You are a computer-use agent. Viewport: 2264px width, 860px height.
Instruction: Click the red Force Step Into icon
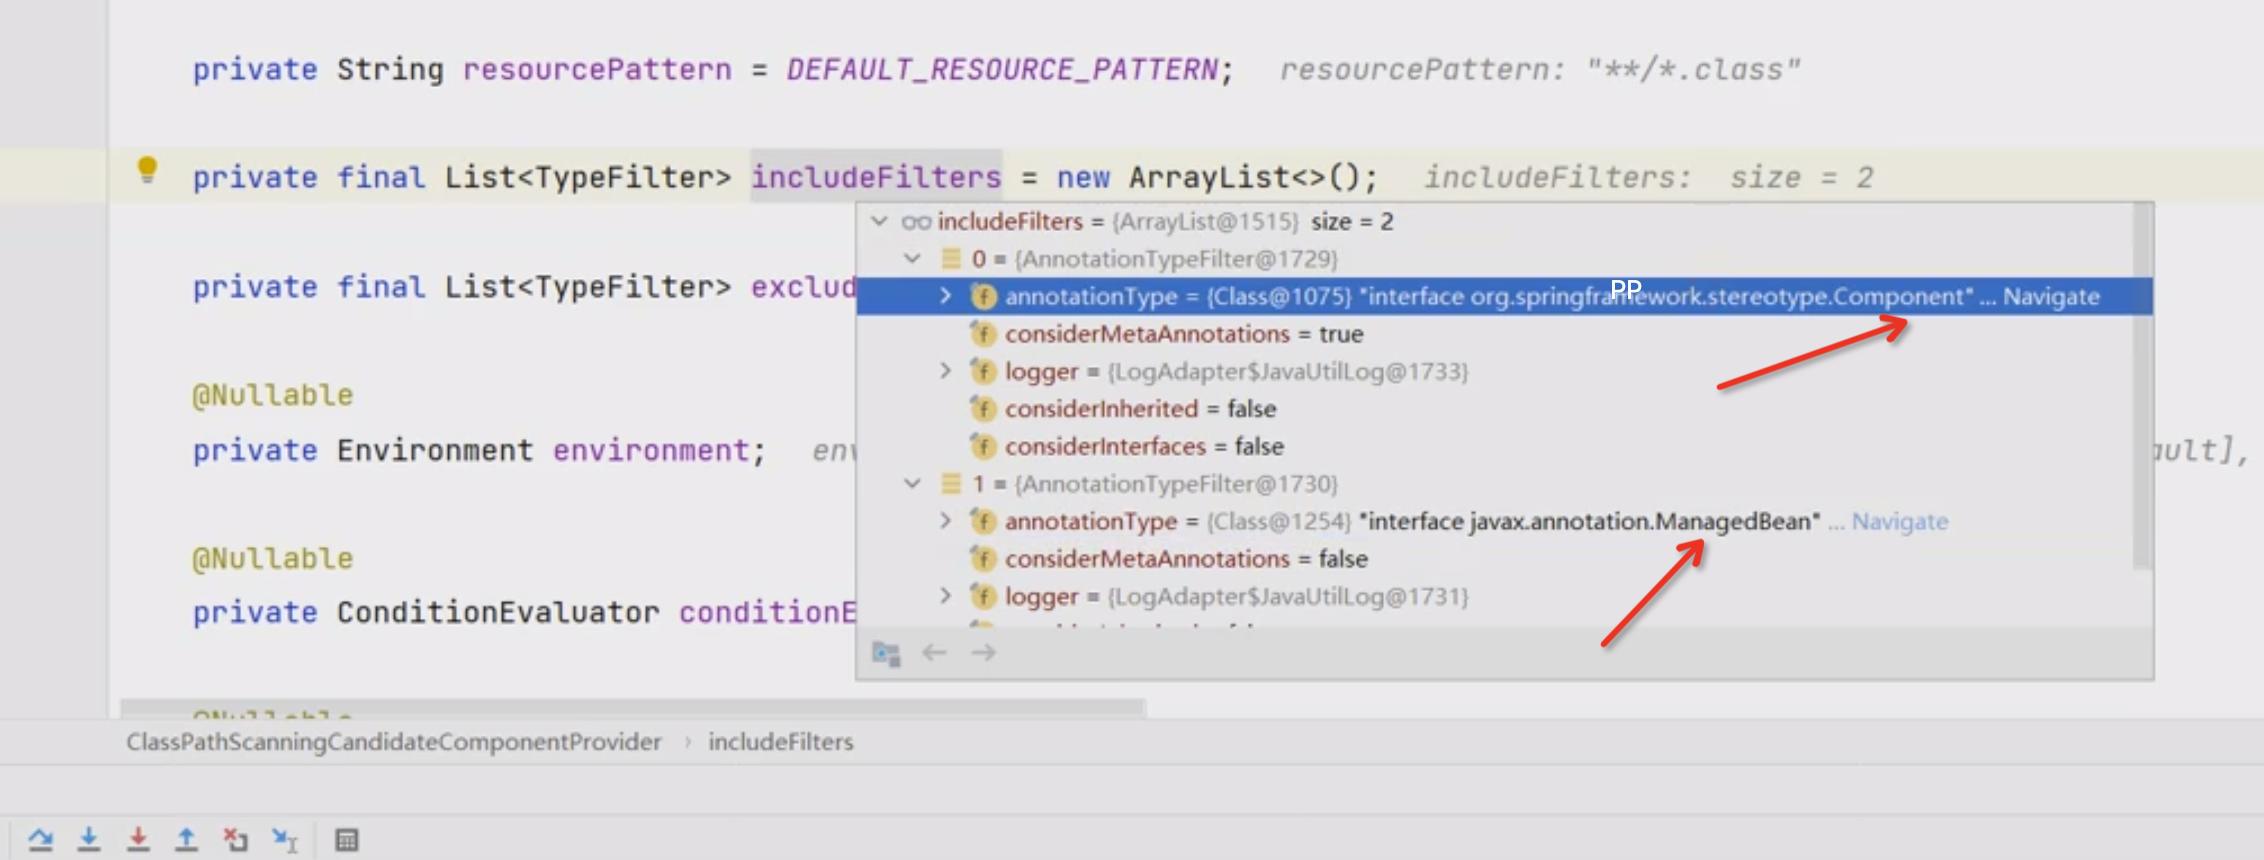click(138, 839)
